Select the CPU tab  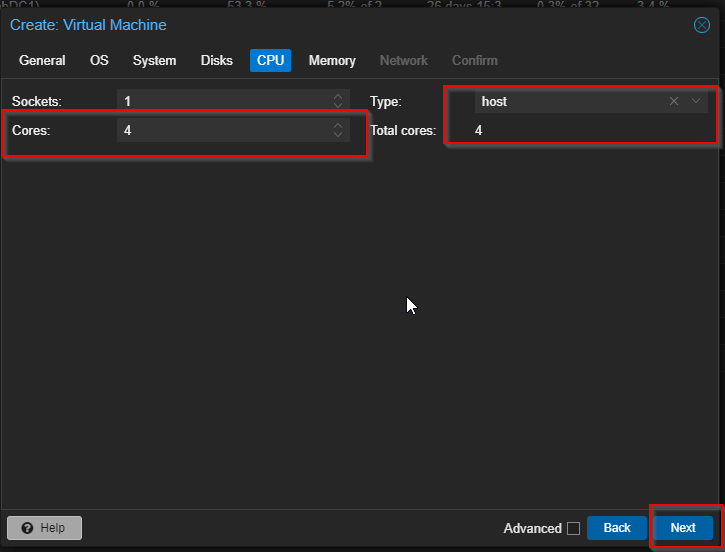click(x=270, y=61)
